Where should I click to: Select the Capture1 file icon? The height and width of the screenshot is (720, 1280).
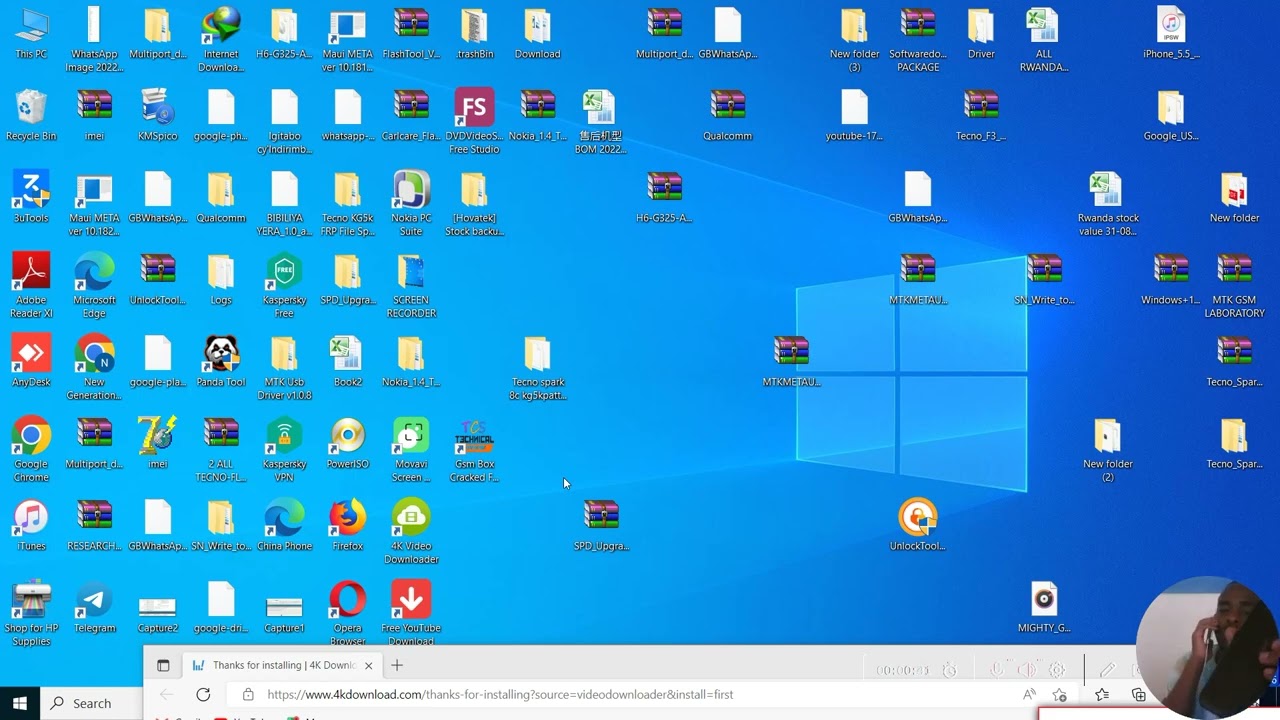[284, 613]
